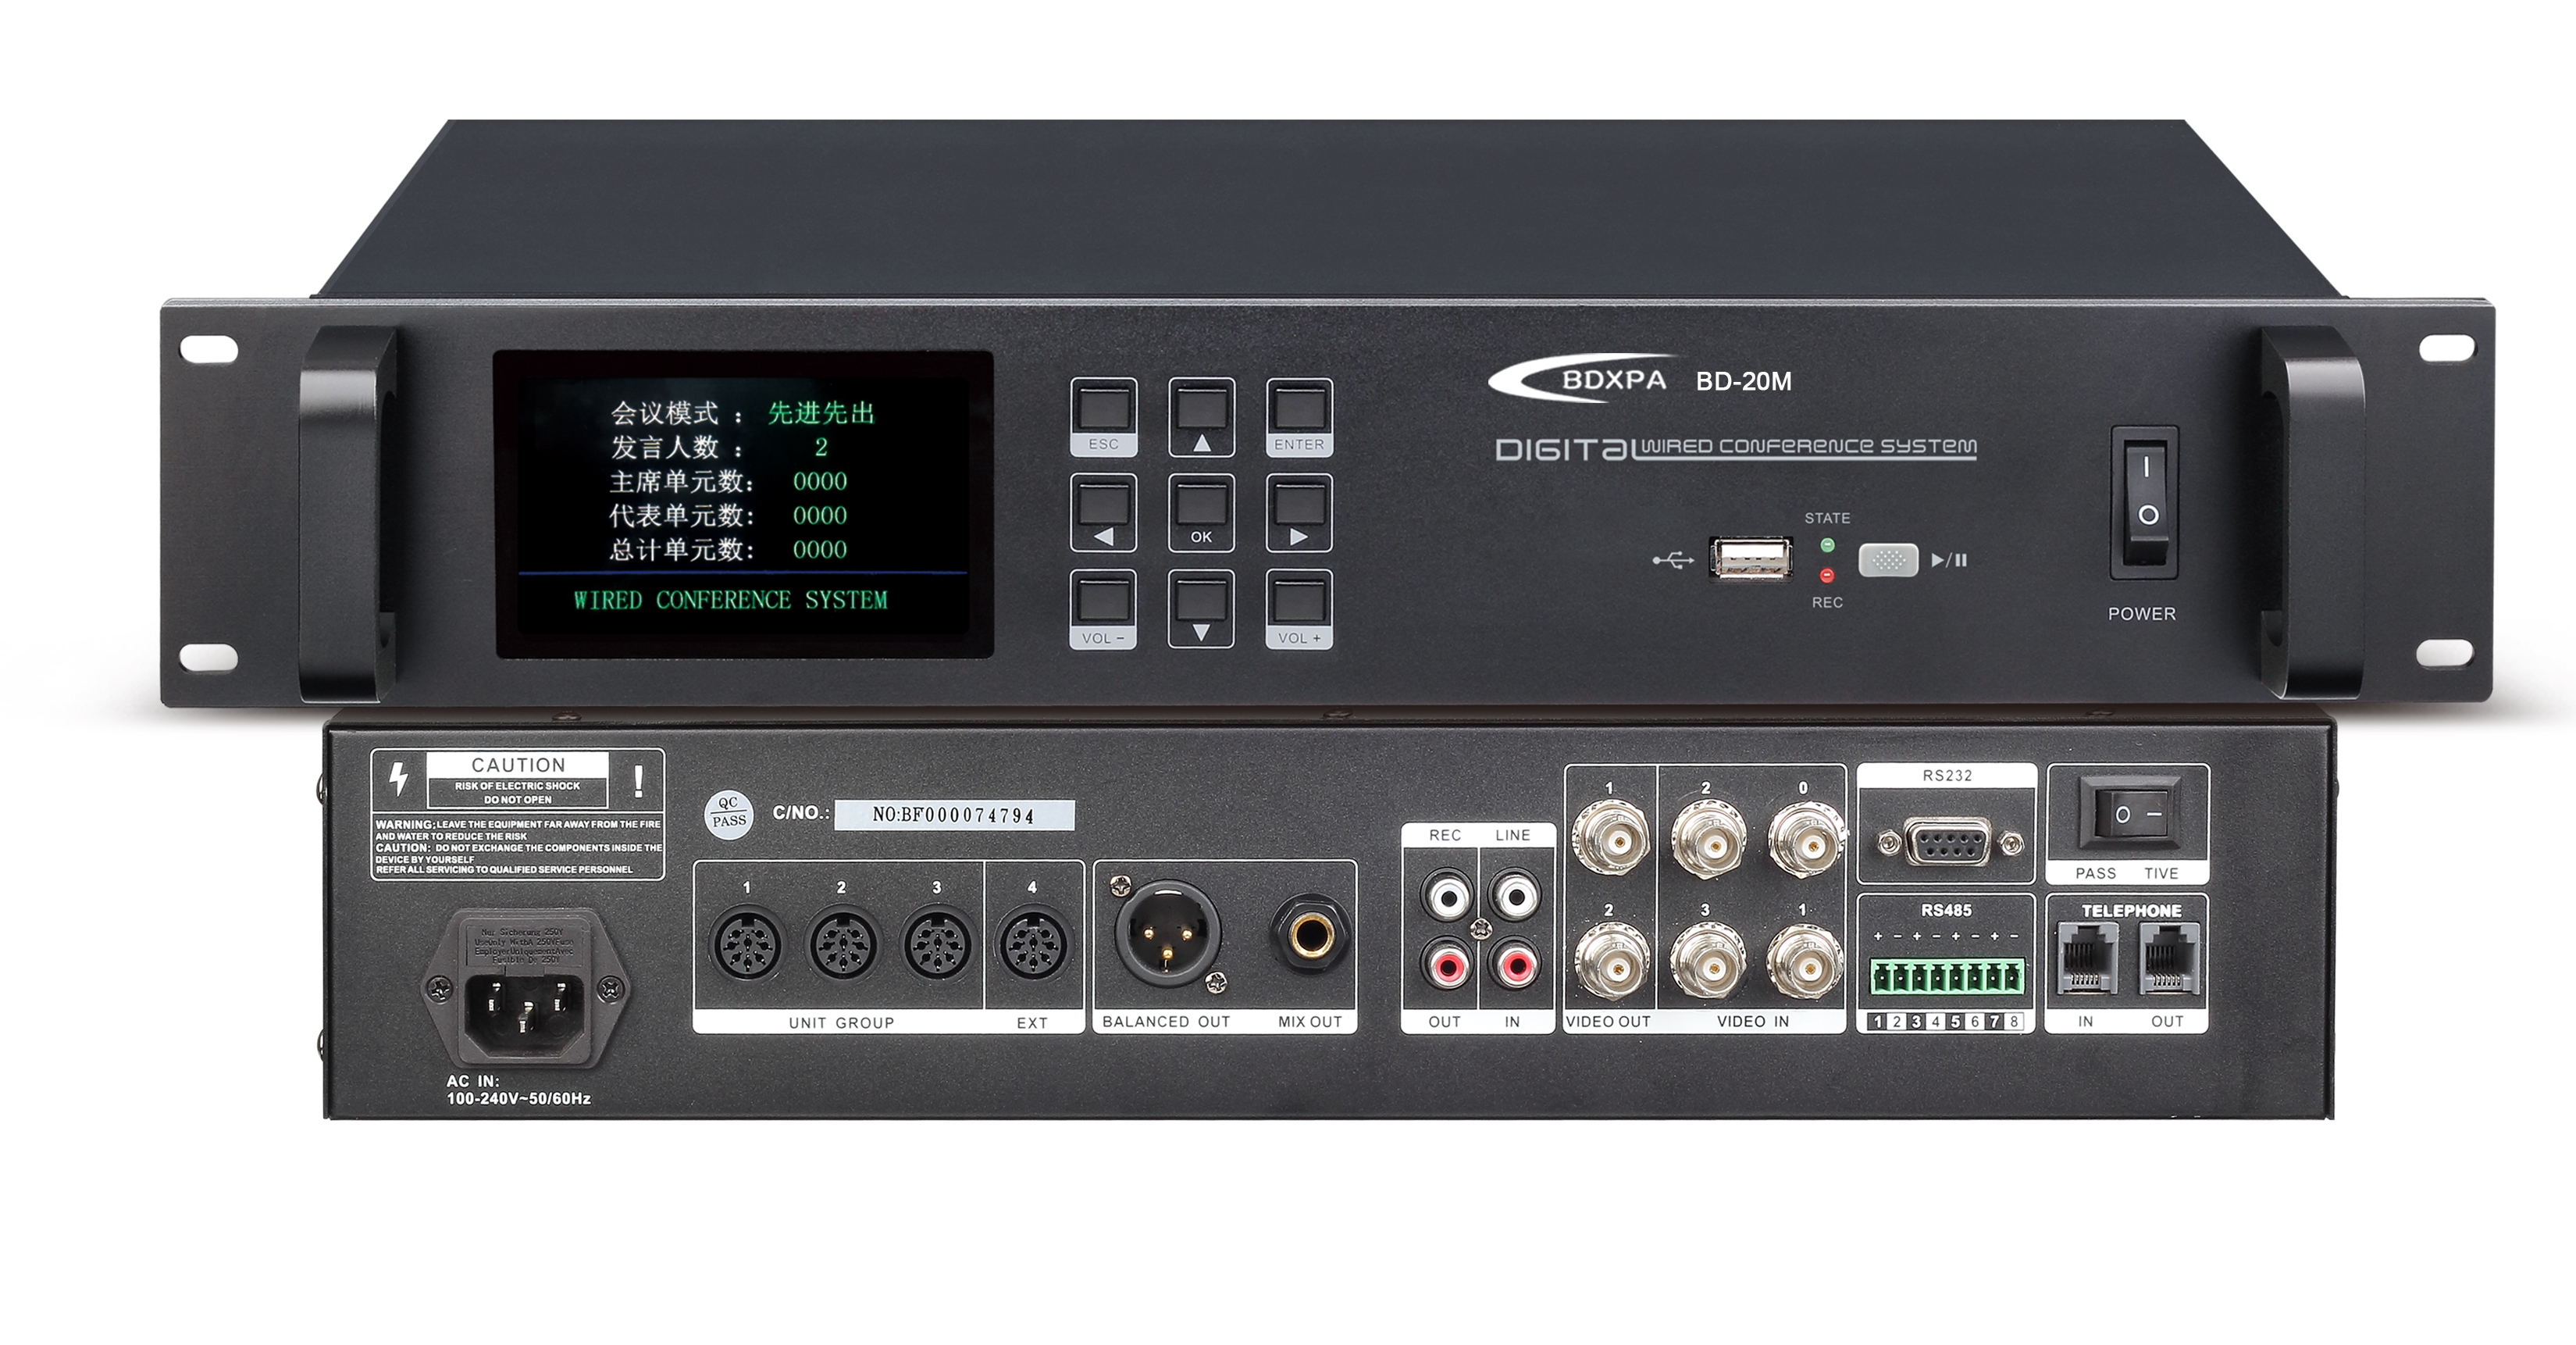
Task: Click the 总计单元数 row on LCD
Action: (728, 549)
